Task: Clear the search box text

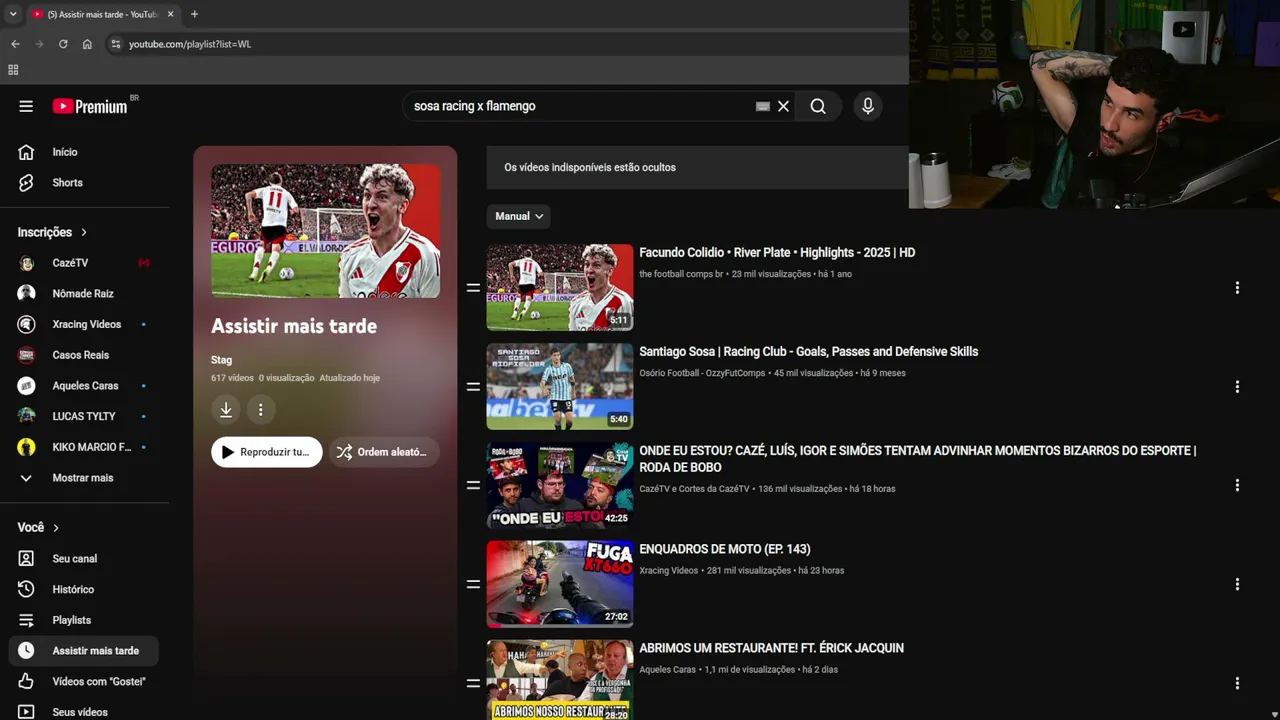Action: tap(784, 106)
